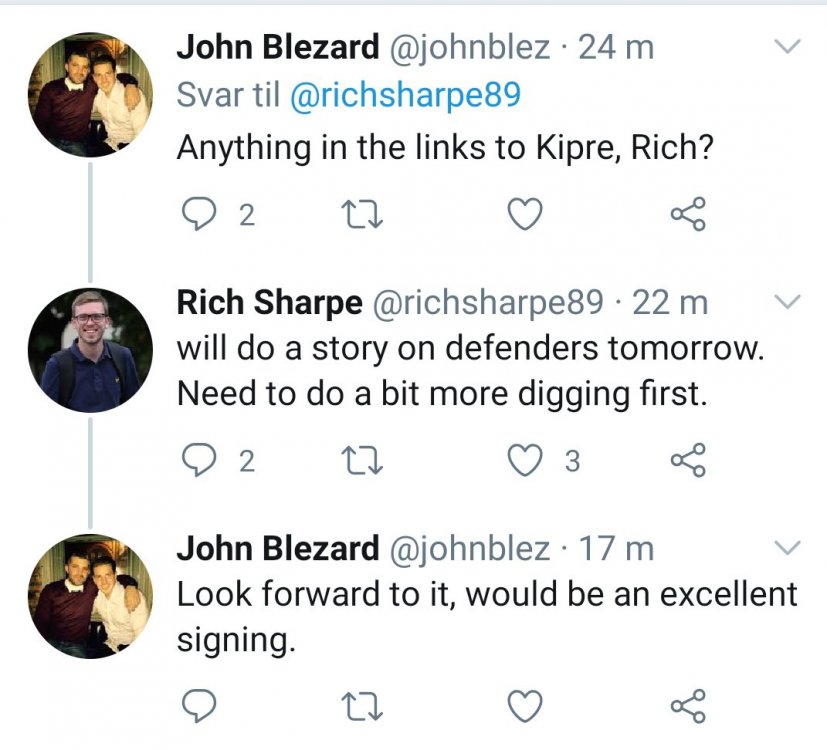Reply to Rich Sharpe's defenders story tweet

point(203,461)
